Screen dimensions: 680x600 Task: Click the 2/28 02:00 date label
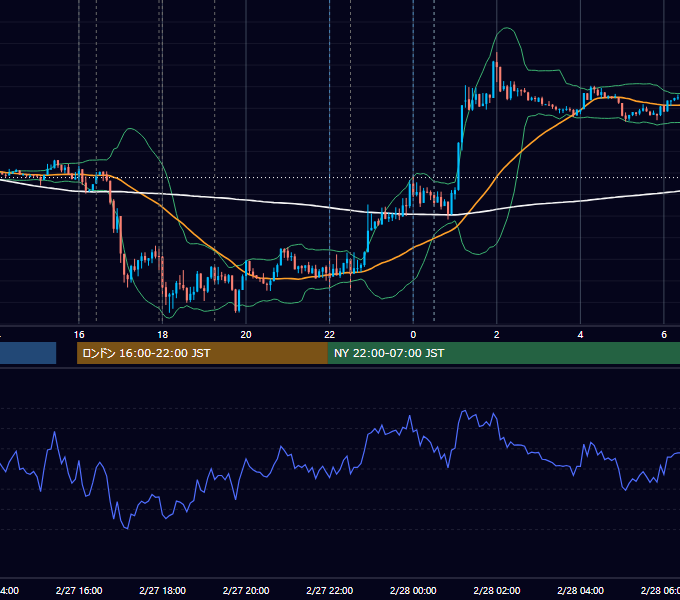point(497,590)
